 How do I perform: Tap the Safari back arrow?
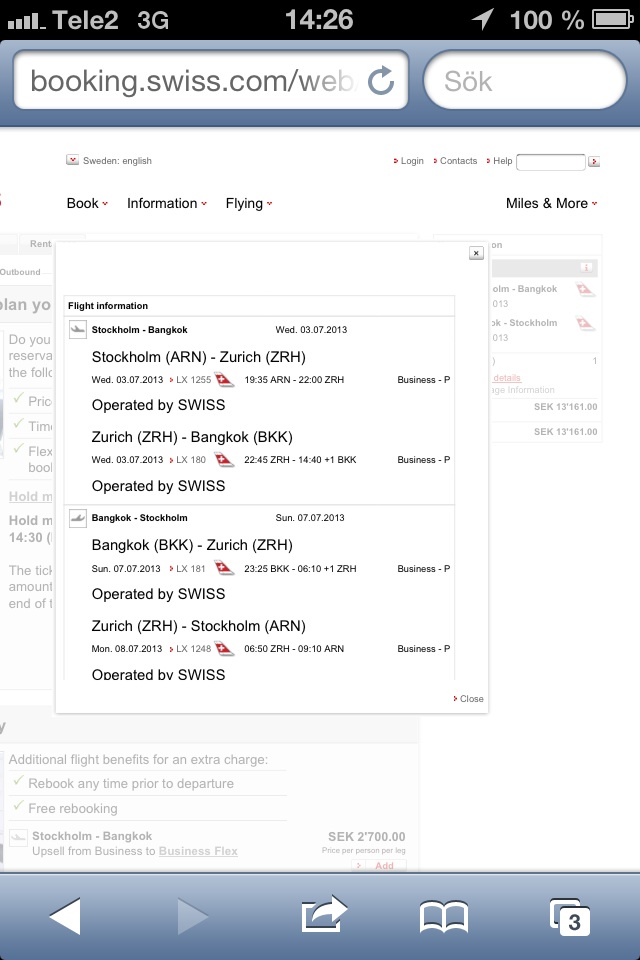[65, 915]
